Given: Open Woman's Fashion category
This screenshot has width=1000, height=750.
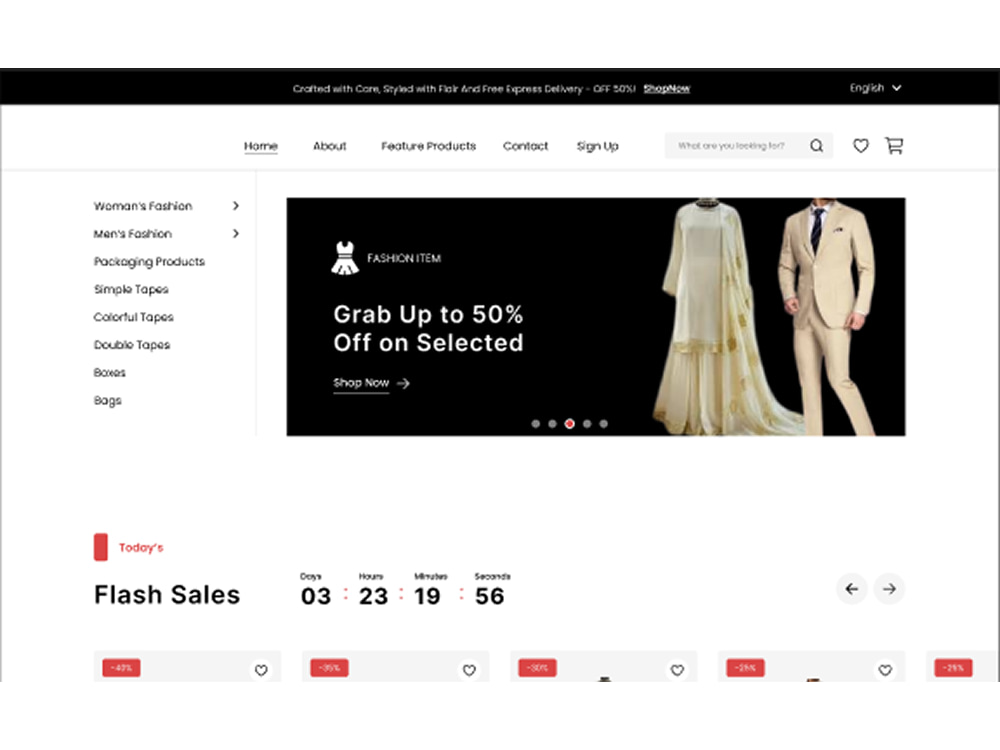Looking at the screenshot, I should 143,206.
